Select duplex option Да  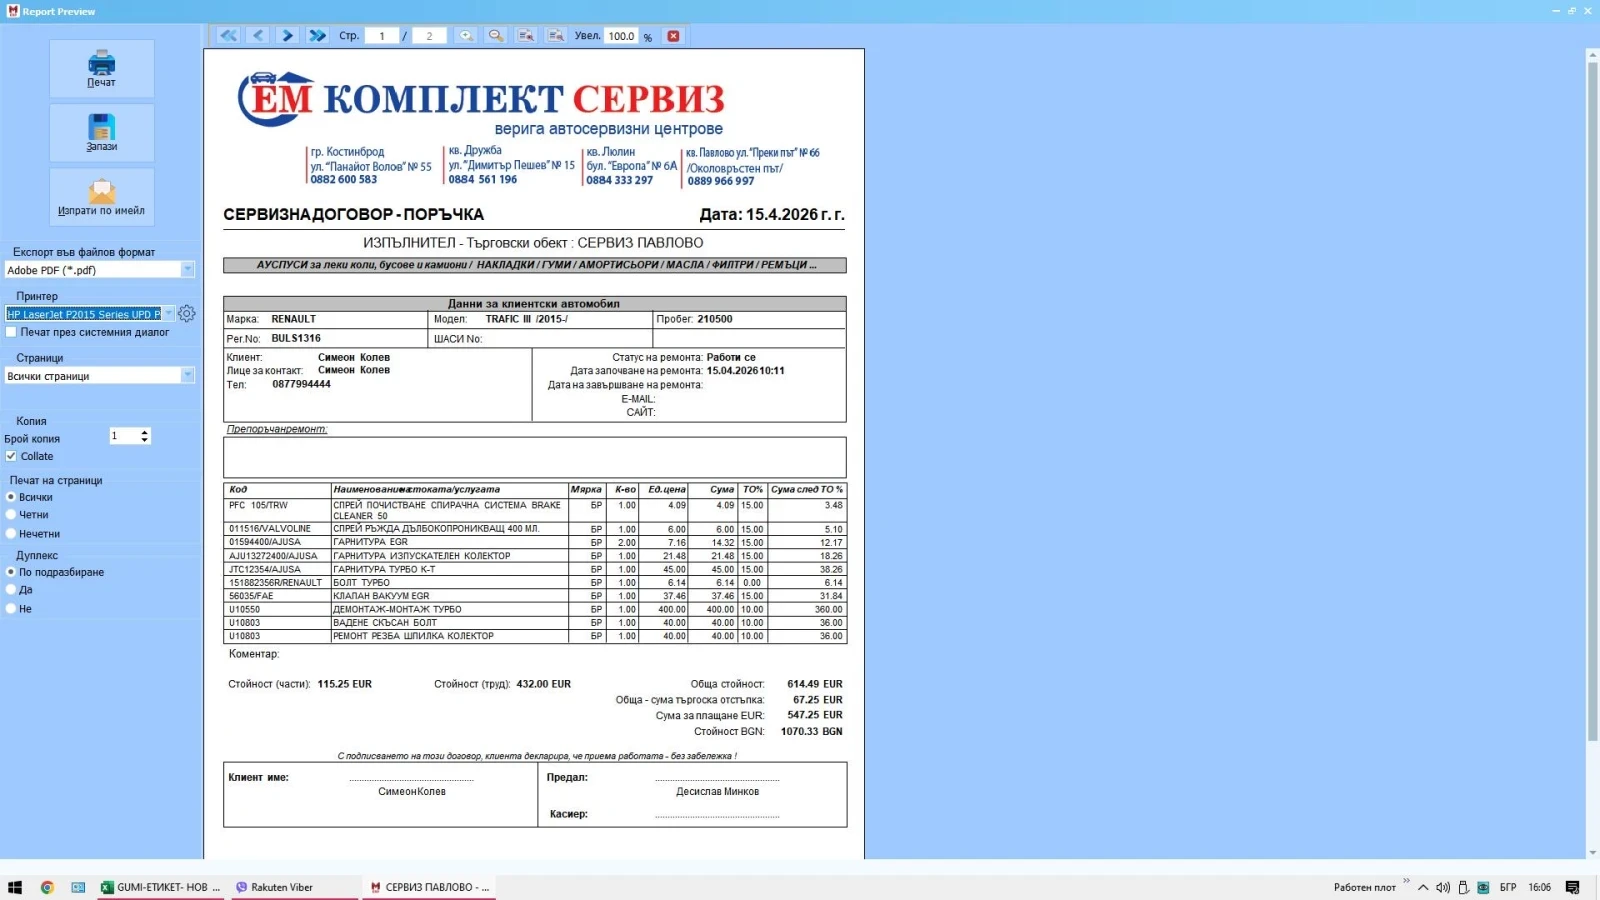(11, 590)
